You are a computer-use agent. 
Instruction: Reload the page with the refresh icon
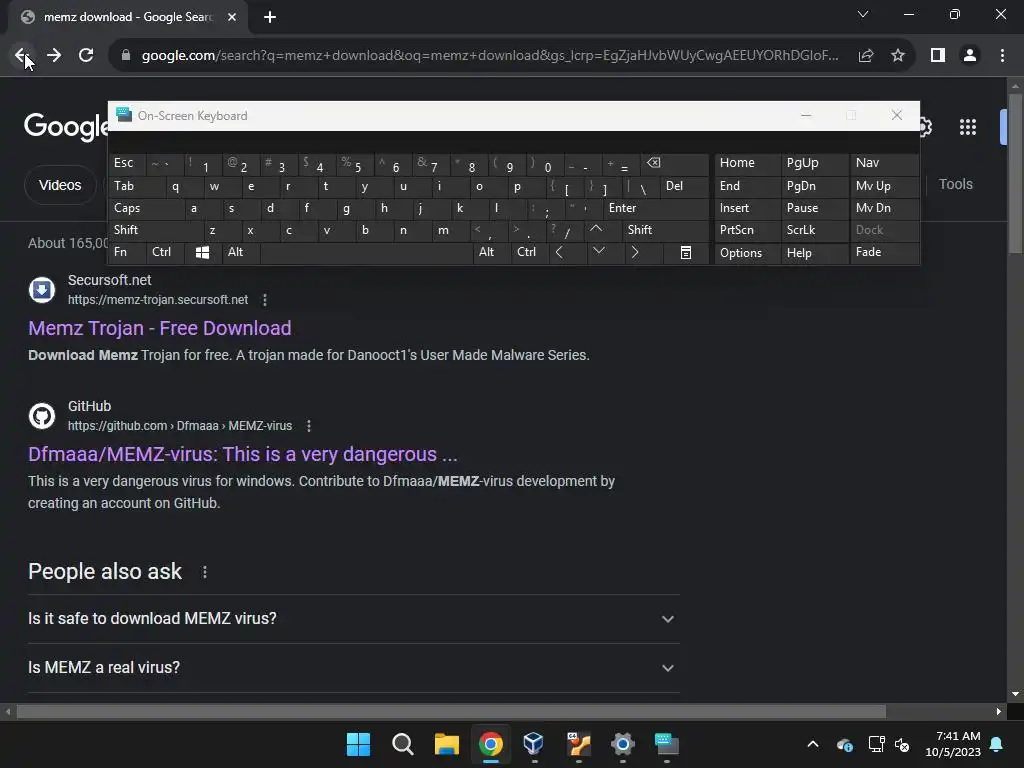[x=86, y=56]
